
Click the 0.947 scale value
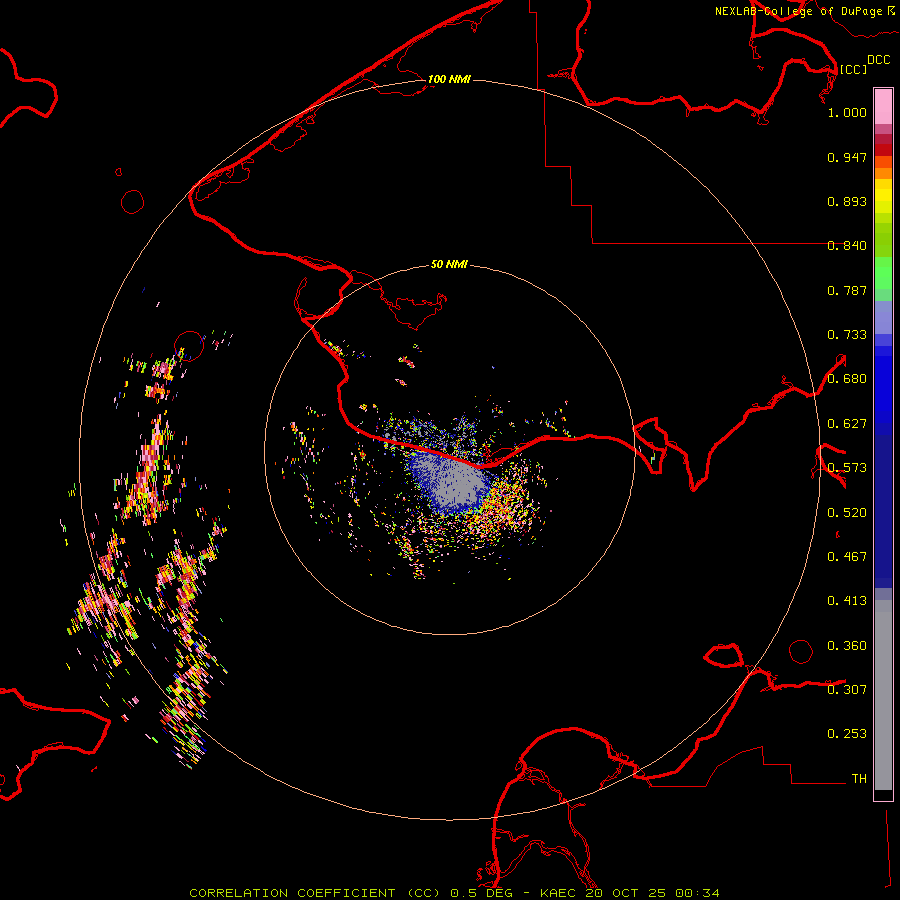(847, 157)
